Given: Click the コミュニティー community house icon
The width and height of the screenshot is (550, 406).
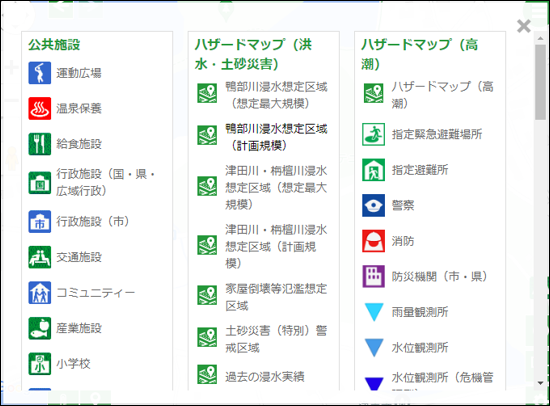Looking at the screenshot, I should tap(40, 293).
